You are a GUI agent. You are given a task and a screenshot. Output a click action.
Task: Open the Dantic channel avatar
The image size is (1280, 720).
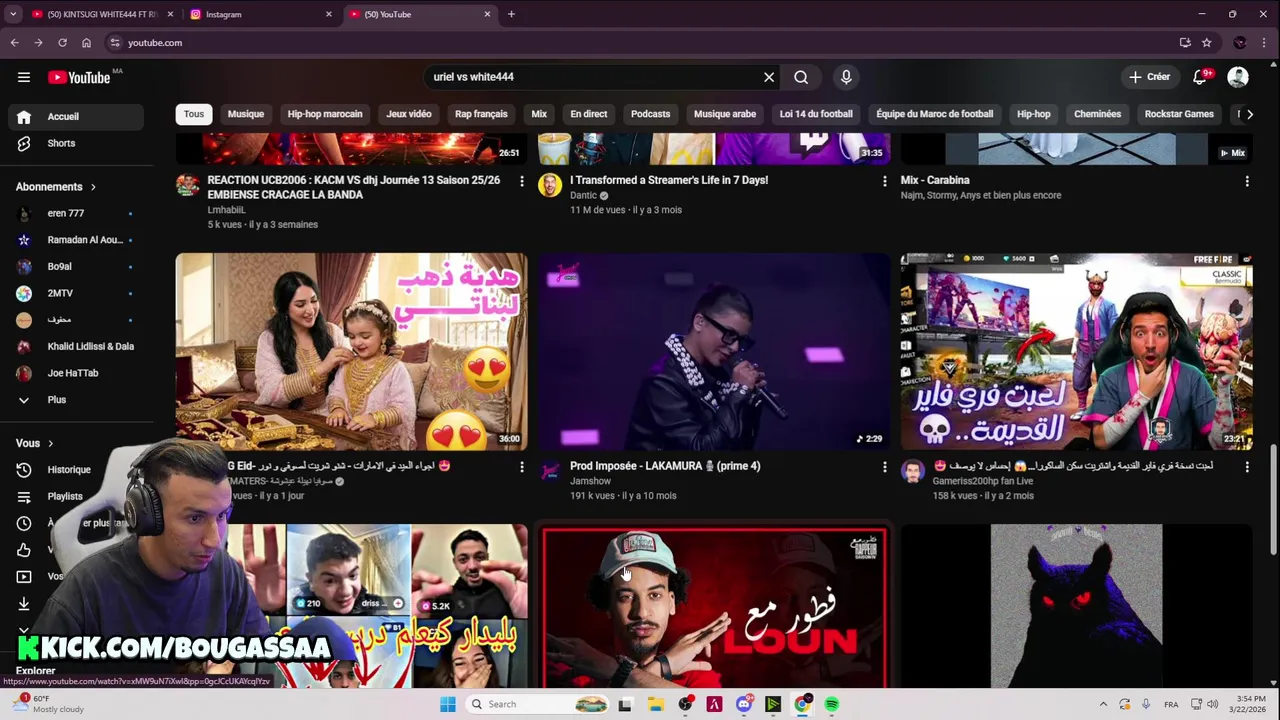click(550, 185)
